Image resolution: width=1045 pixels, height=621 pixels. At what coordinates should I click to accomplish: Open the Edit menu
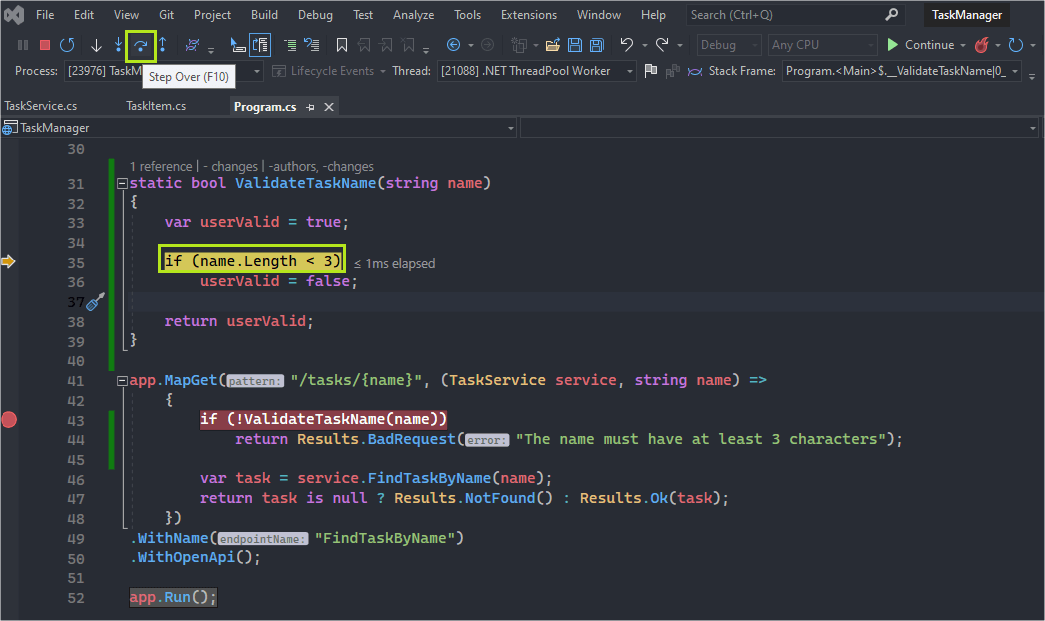pyautogui.click(x=84, y=15)
